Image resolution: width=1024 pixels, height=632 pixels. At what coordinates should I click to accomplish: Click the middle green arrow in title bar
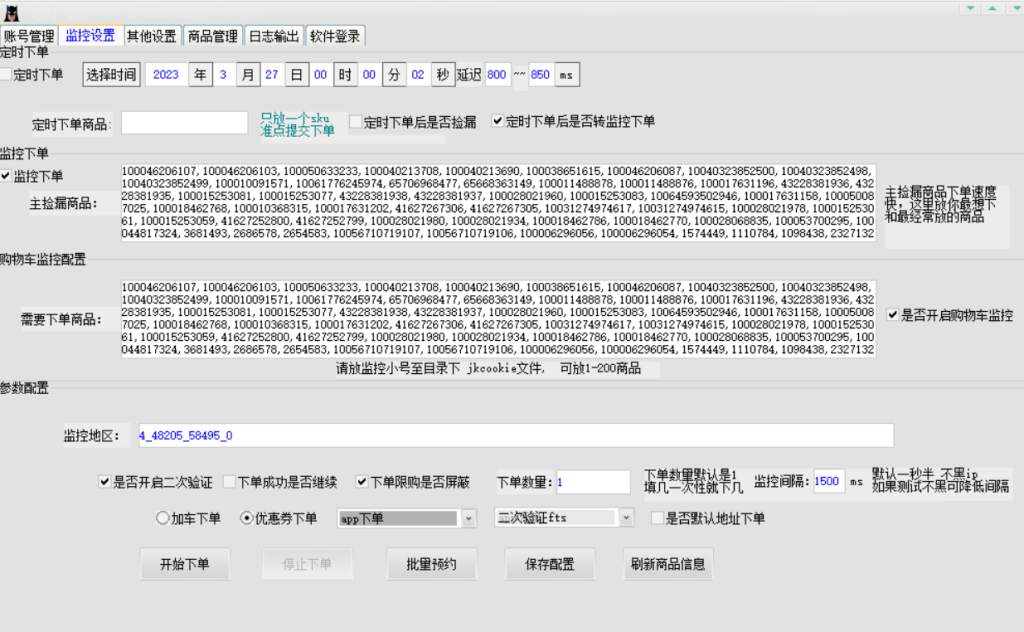click(x=991, y=8)
